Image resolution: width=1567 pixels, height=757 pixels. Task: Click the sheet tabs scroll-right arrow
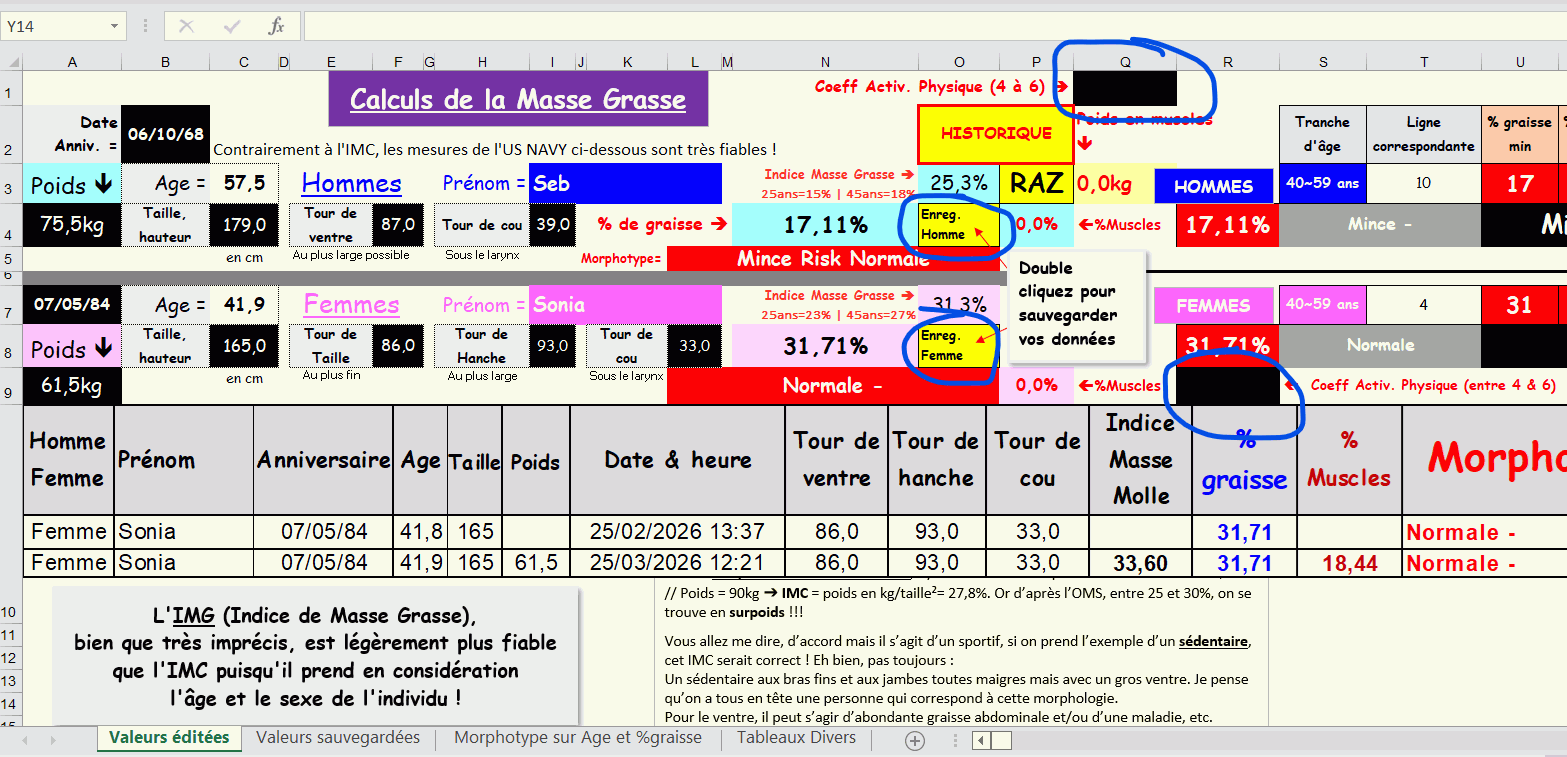pos(53,740)
